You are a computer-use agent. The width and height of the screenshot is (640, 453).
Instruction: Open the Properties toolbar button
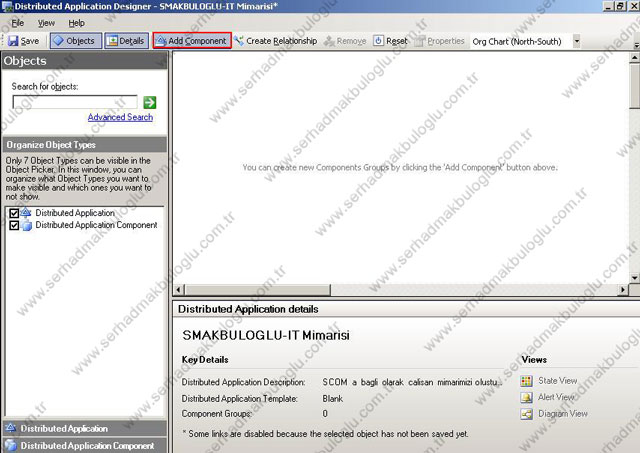(440, 41)
